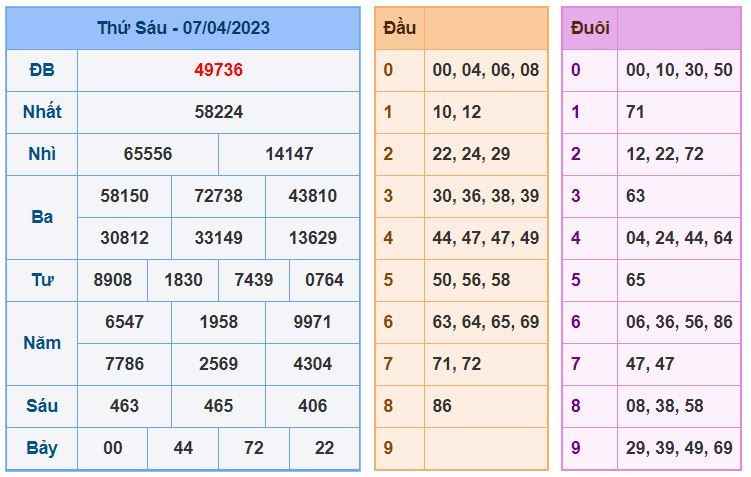Screen dimensions: 751x477
Task: Click second prize number 14147
Action: (x=289, y=154)
